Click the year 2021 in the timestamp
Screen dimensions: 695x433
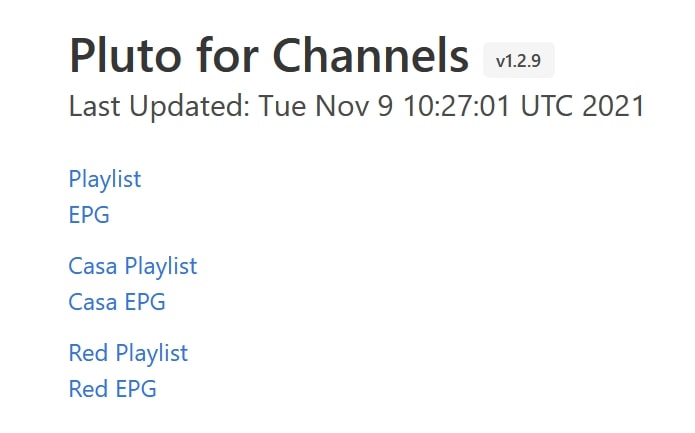coord(613,106)
